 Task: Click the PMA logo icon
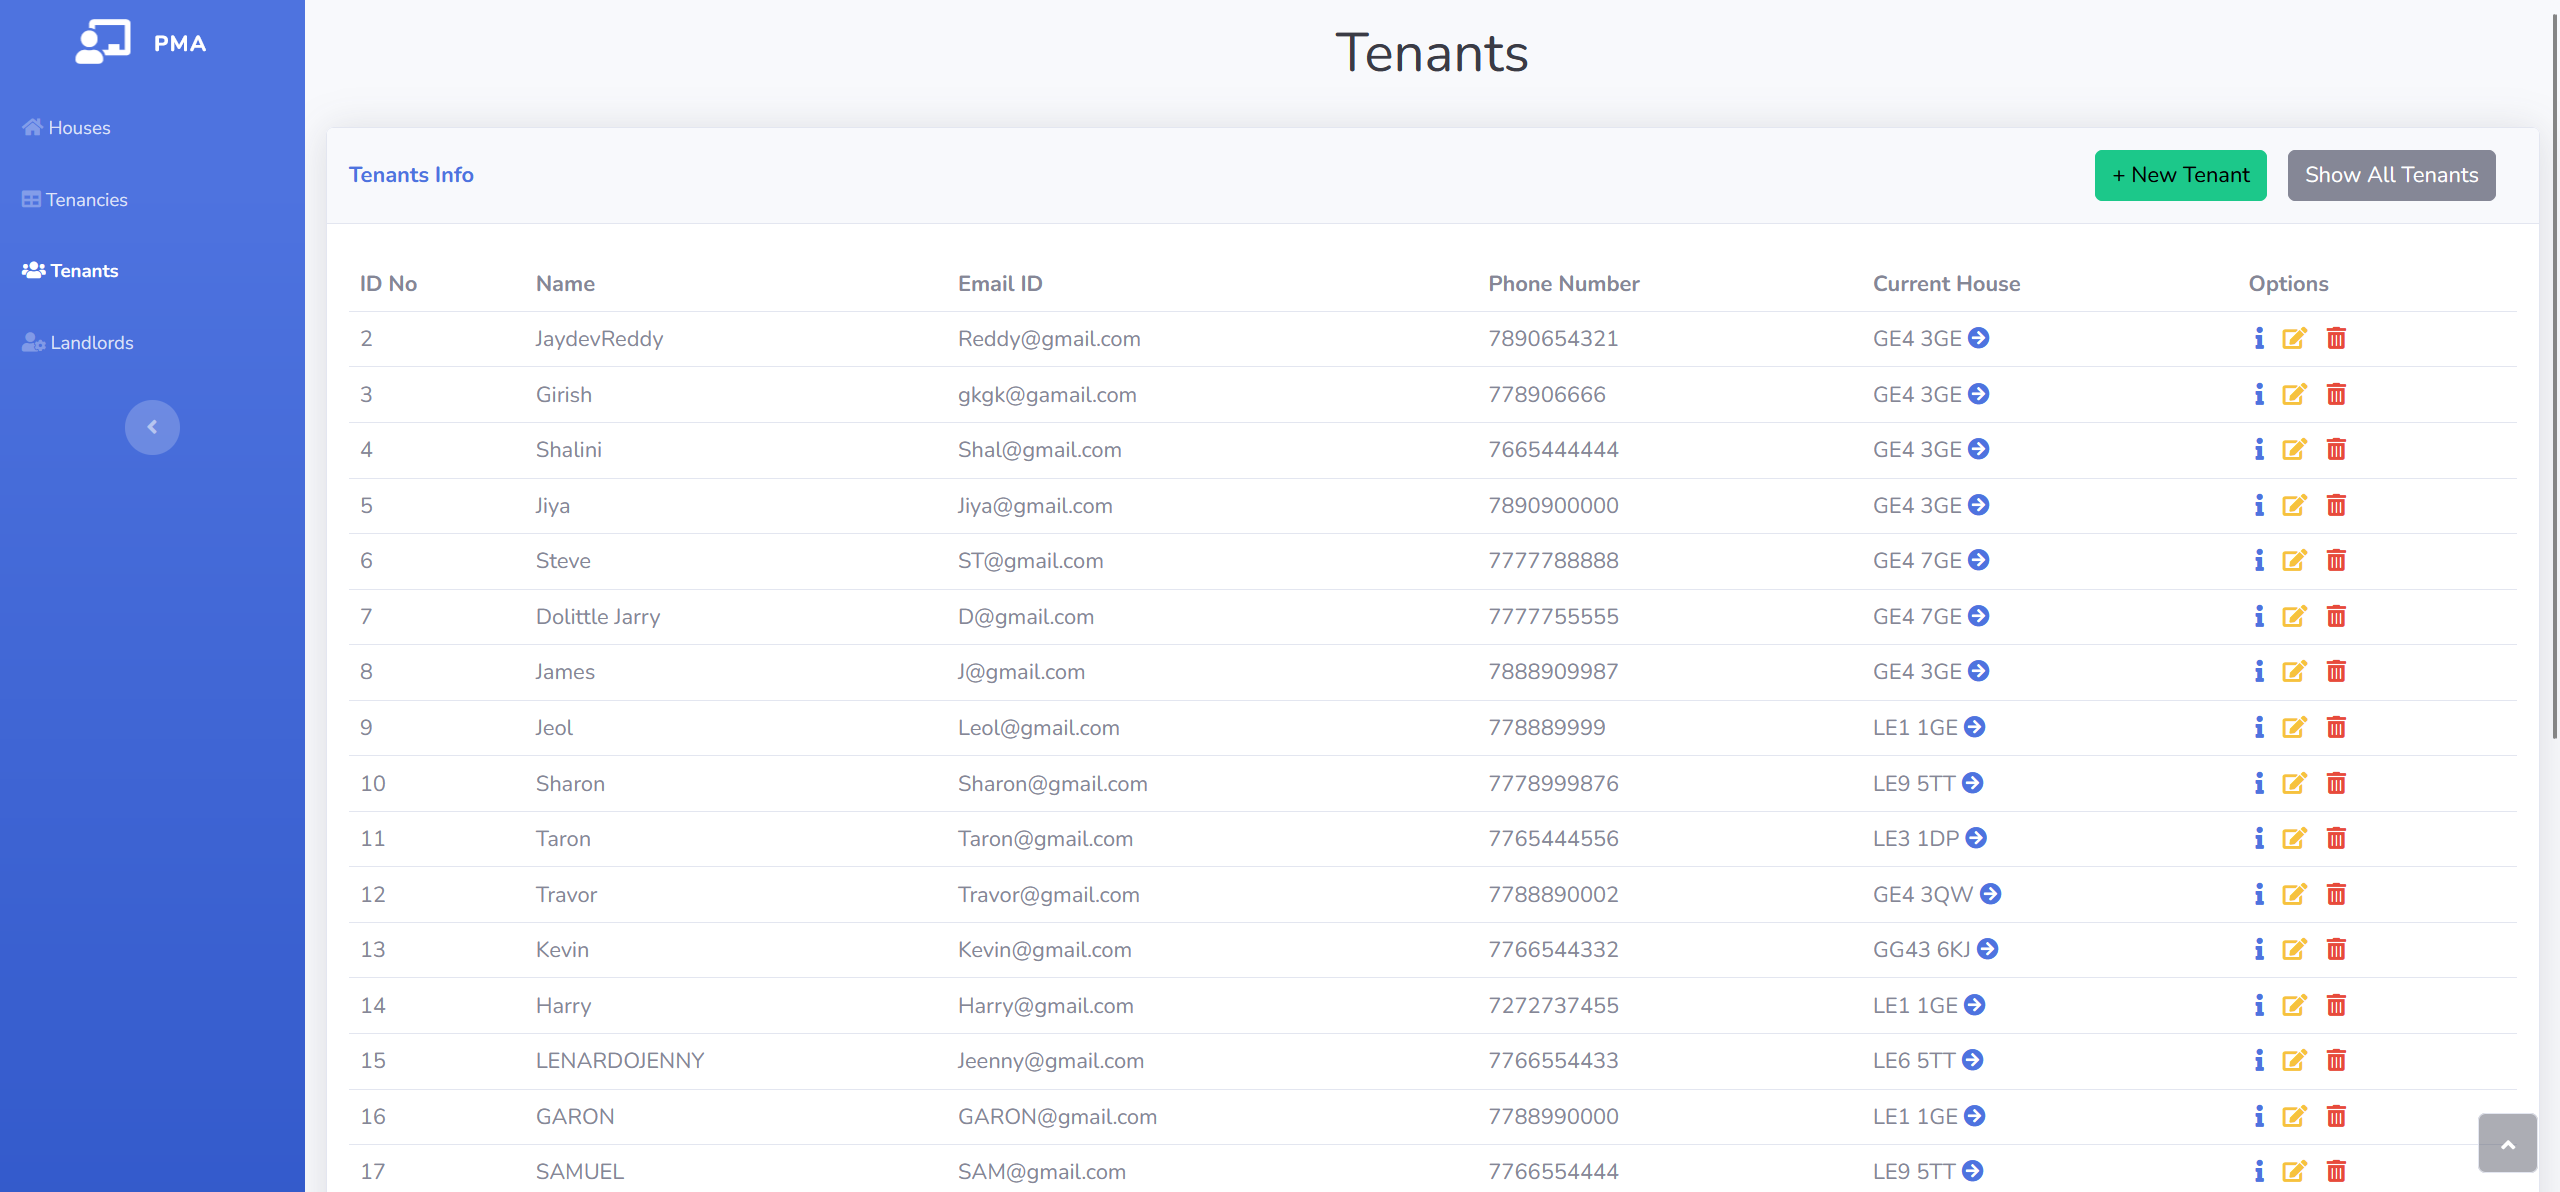coord(103,42)
